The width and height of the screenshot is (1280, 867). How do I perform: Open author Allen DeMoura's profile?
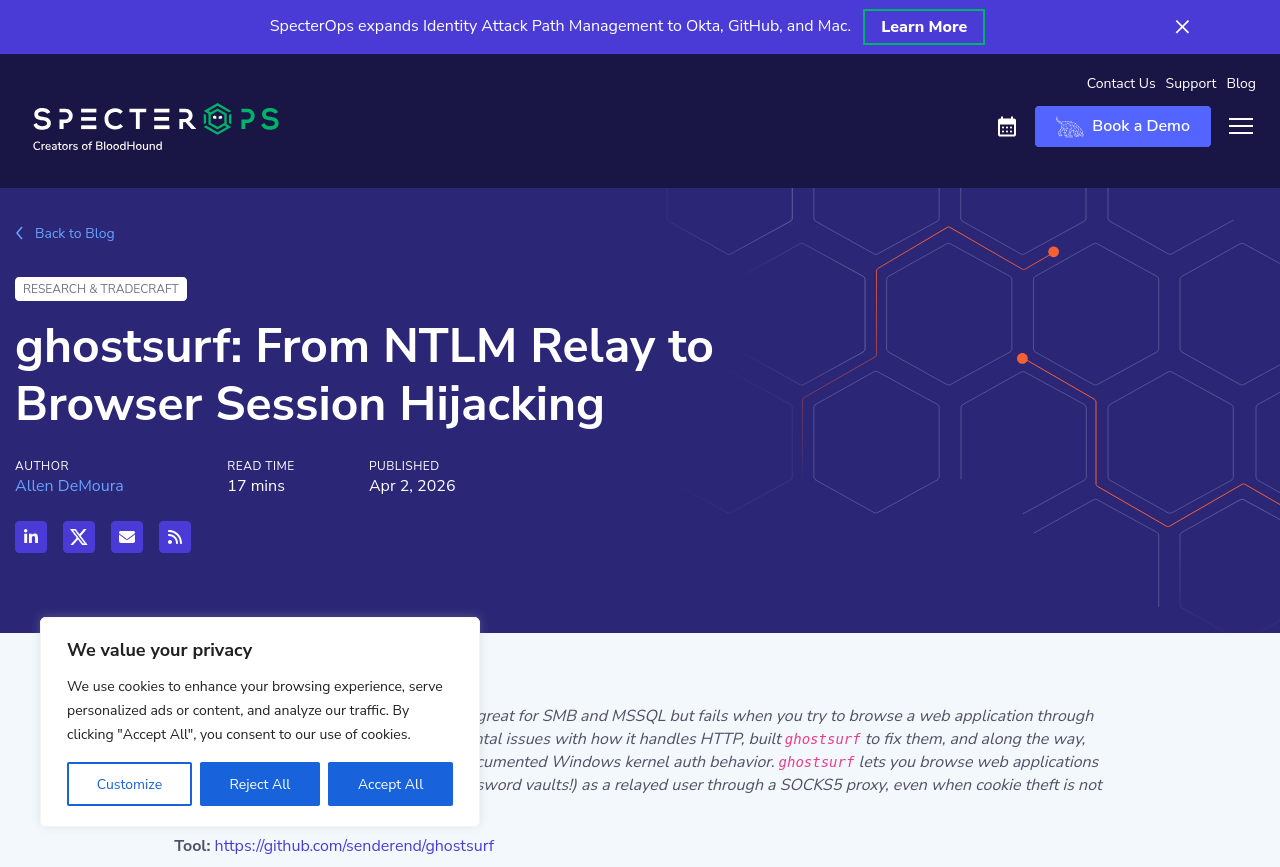pyautogui.click(x=69, y=486)
